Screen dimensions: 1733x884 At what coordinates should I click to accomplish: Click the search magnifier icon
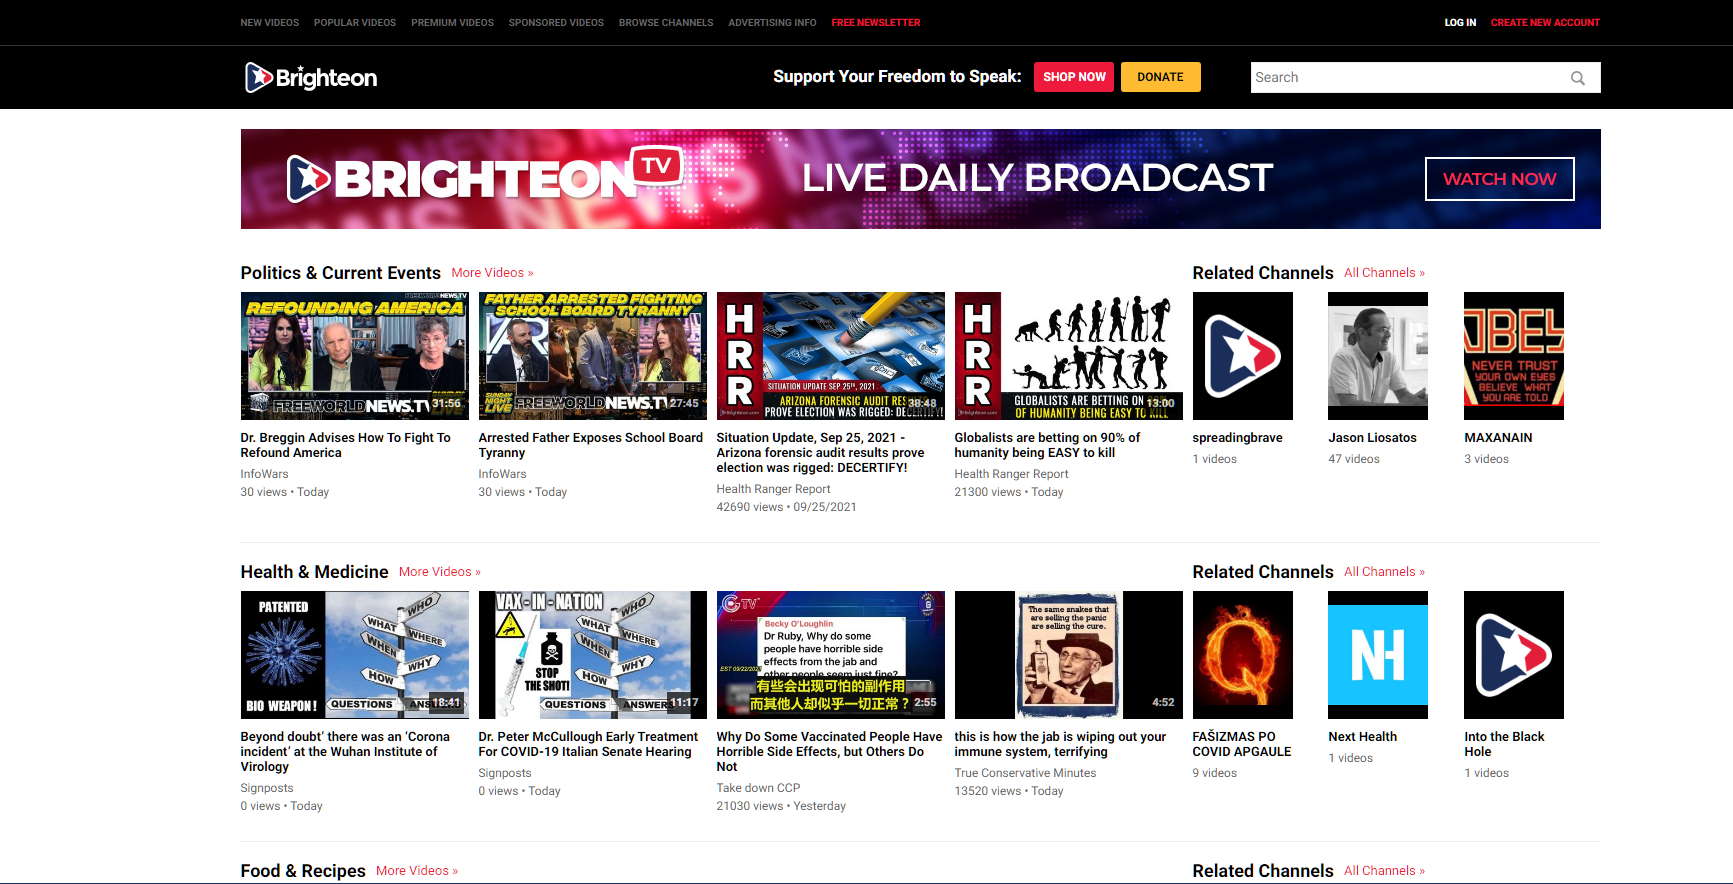[x=1577, y=78]
